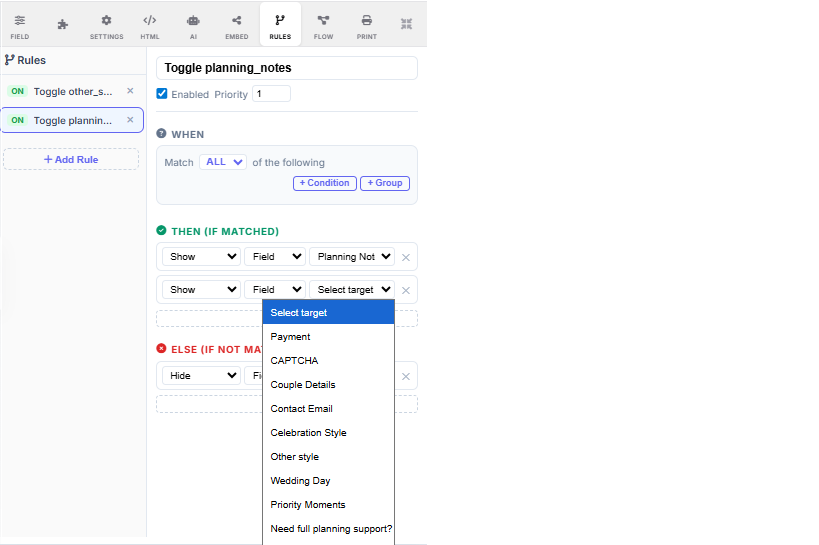Click the WHEN help question icon

coord(161,134)
